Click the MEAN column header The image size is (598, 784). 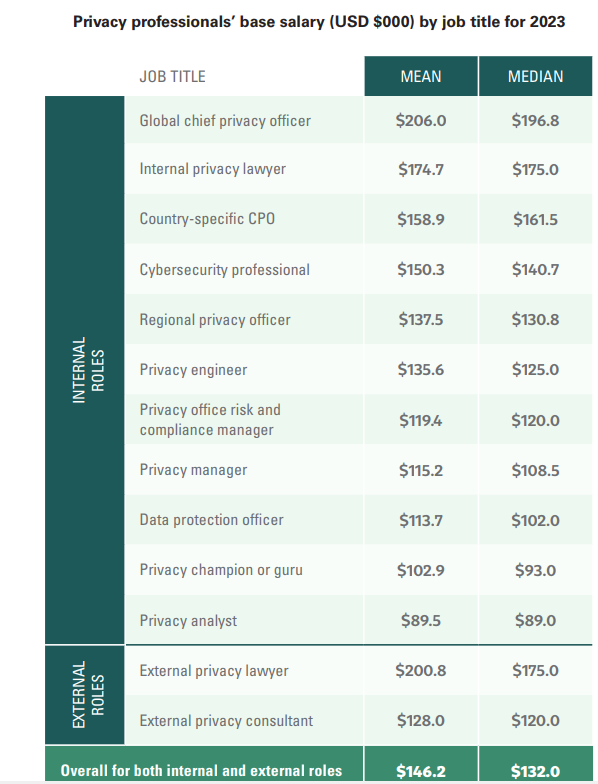coord(420,76)
